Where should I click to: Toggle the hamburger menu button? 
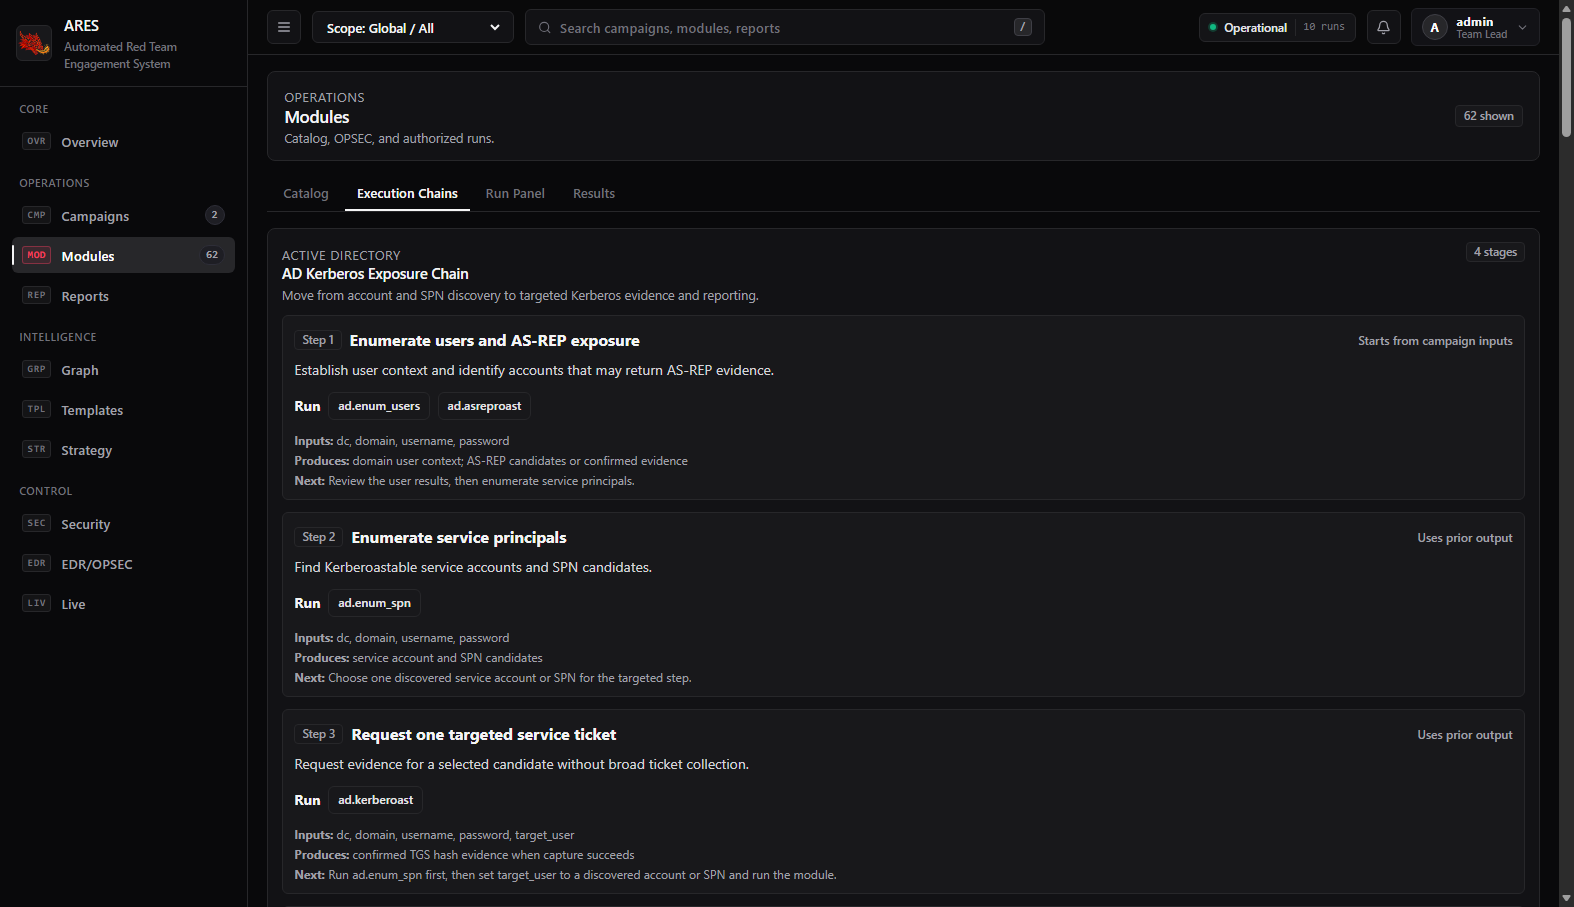point(284,27)
